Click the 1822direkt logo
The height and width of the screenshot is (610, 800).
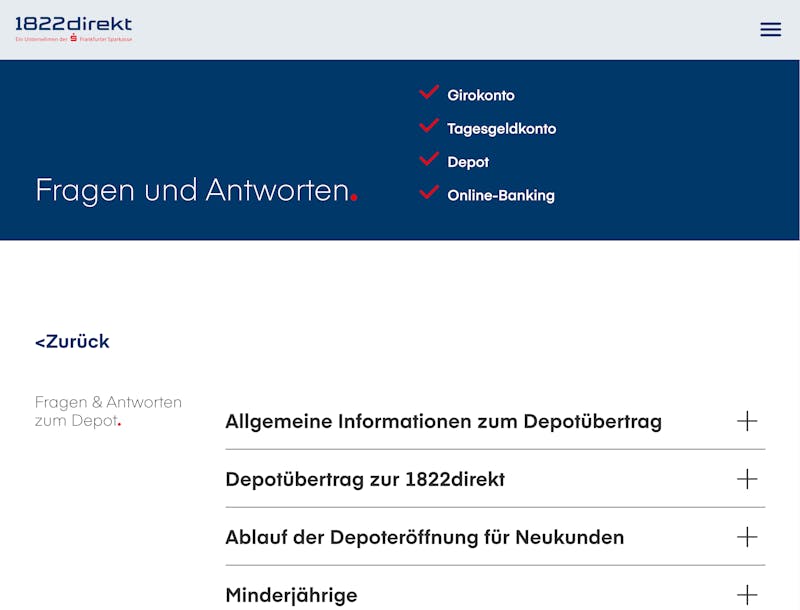click(73, 30)
